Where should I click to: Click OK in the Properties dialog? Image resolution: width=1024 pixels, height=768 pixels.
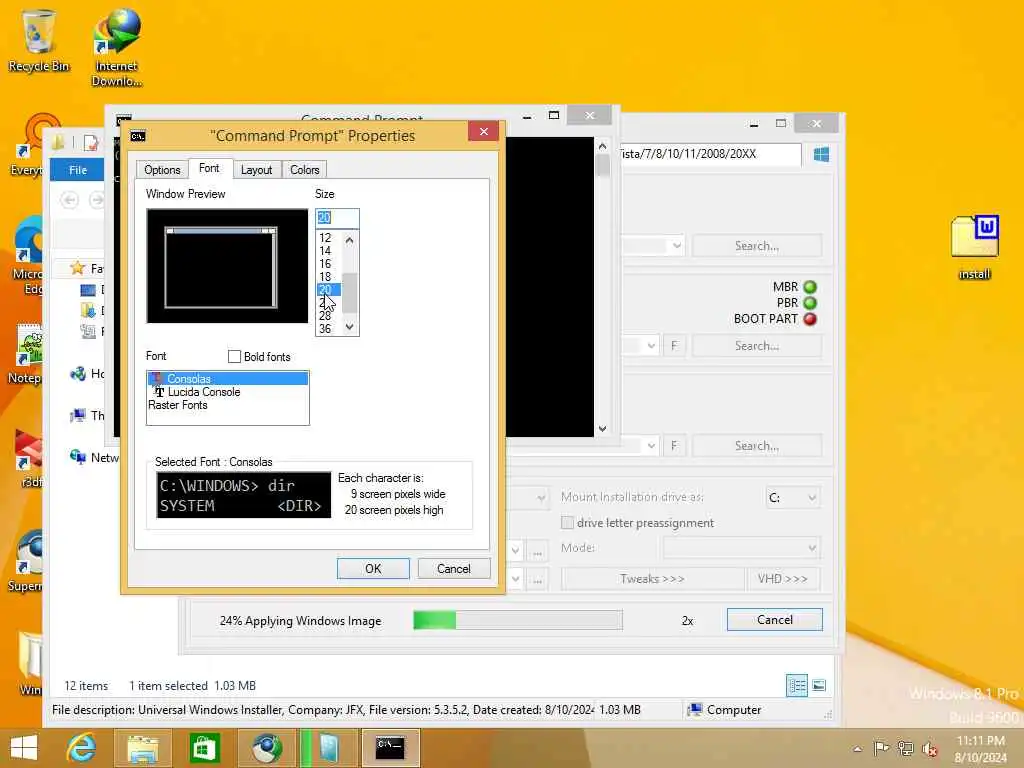pos(373,569)
